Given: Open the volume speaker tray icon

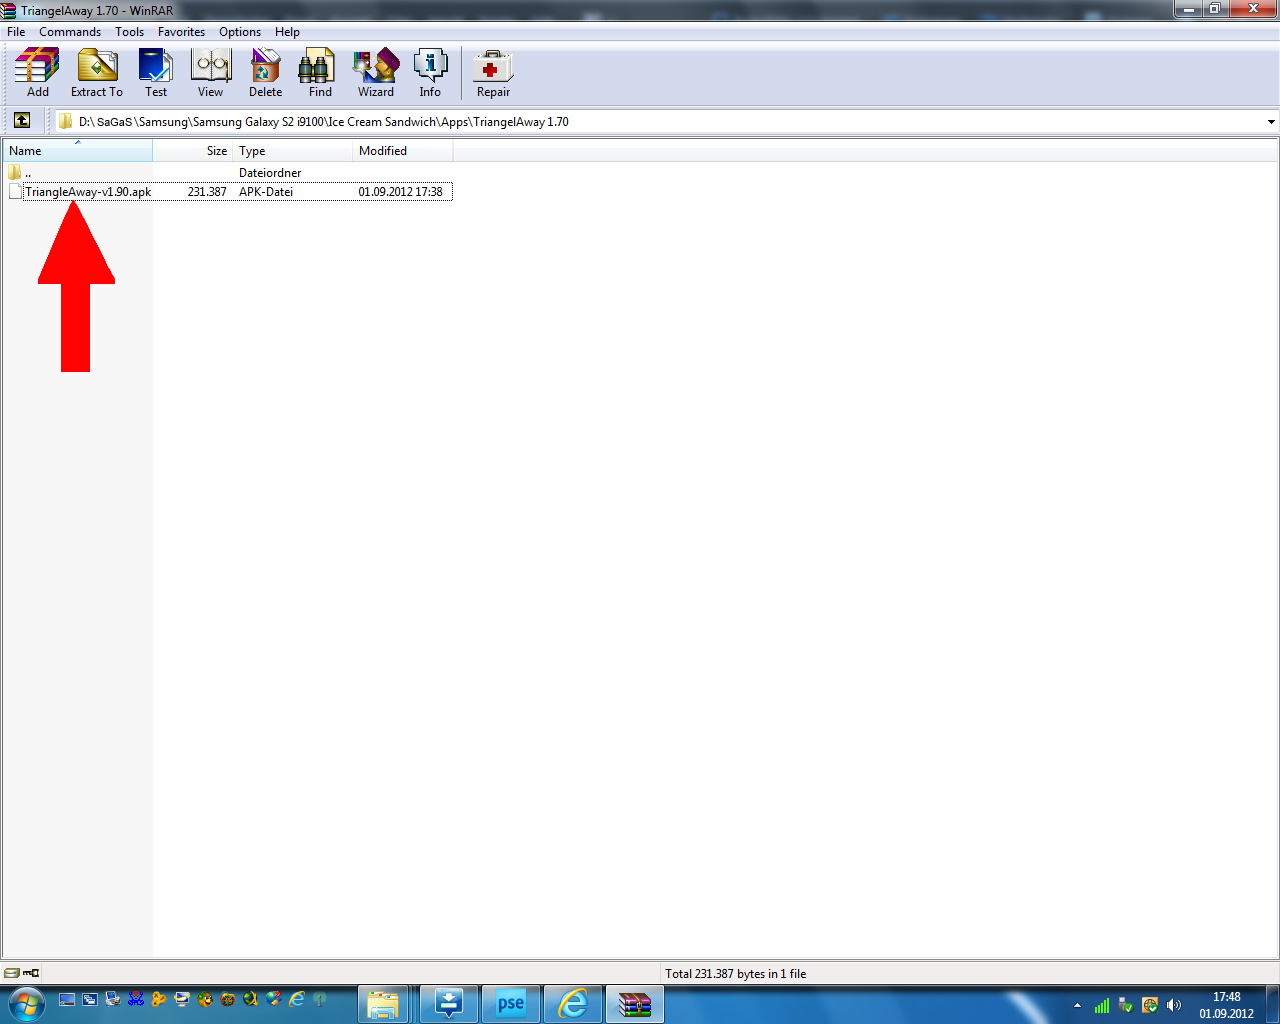Looking at the screenshot, I should pyautogui.click(x=1174, y=1005).
